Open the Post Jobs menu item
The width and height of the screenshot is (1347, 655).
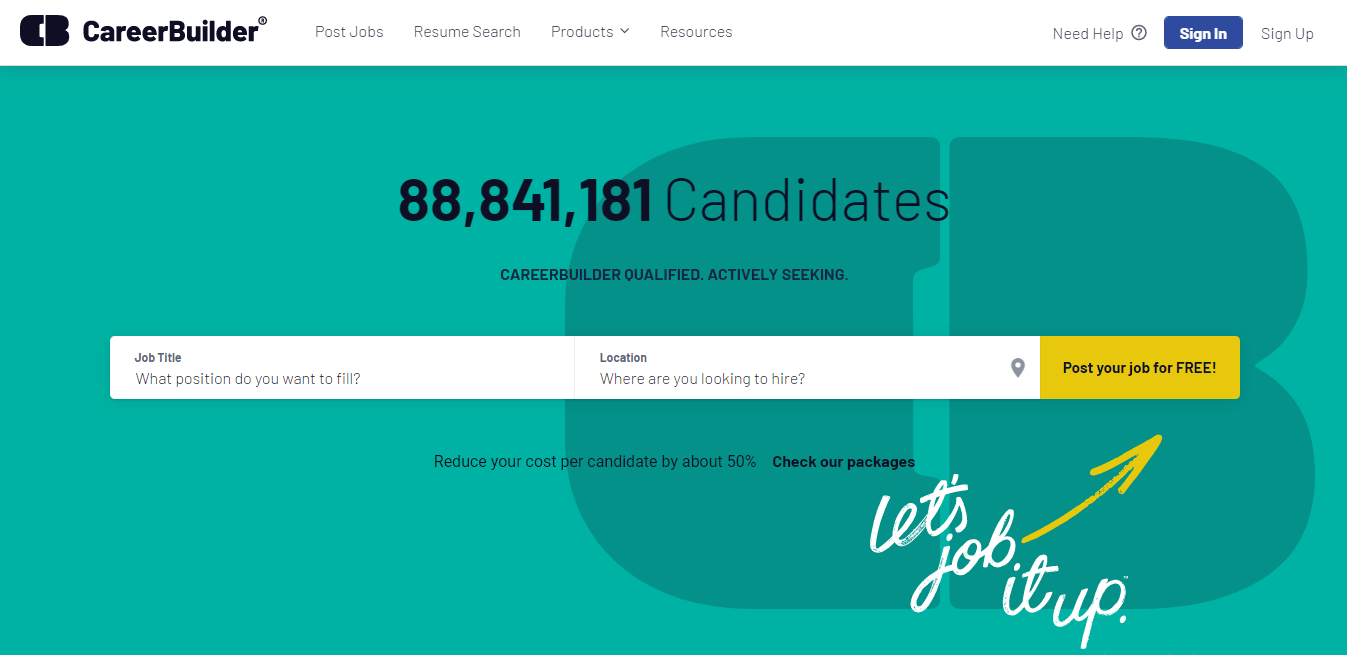pos(349,32)
